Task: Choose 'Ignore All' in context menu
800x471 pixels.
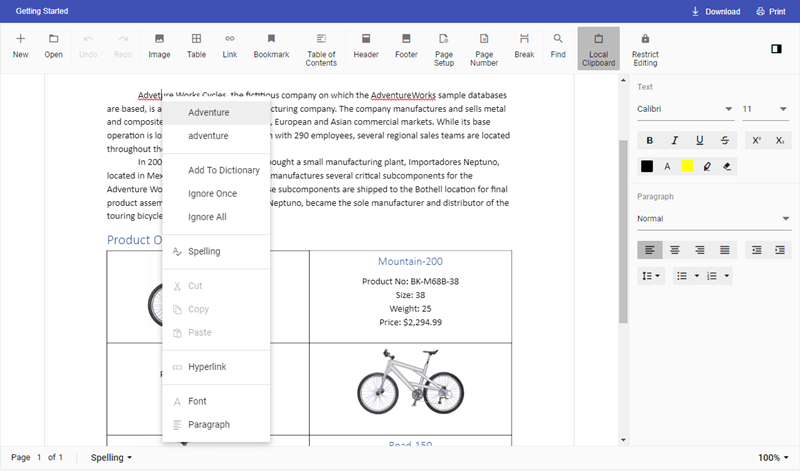Action: [207, 217]
